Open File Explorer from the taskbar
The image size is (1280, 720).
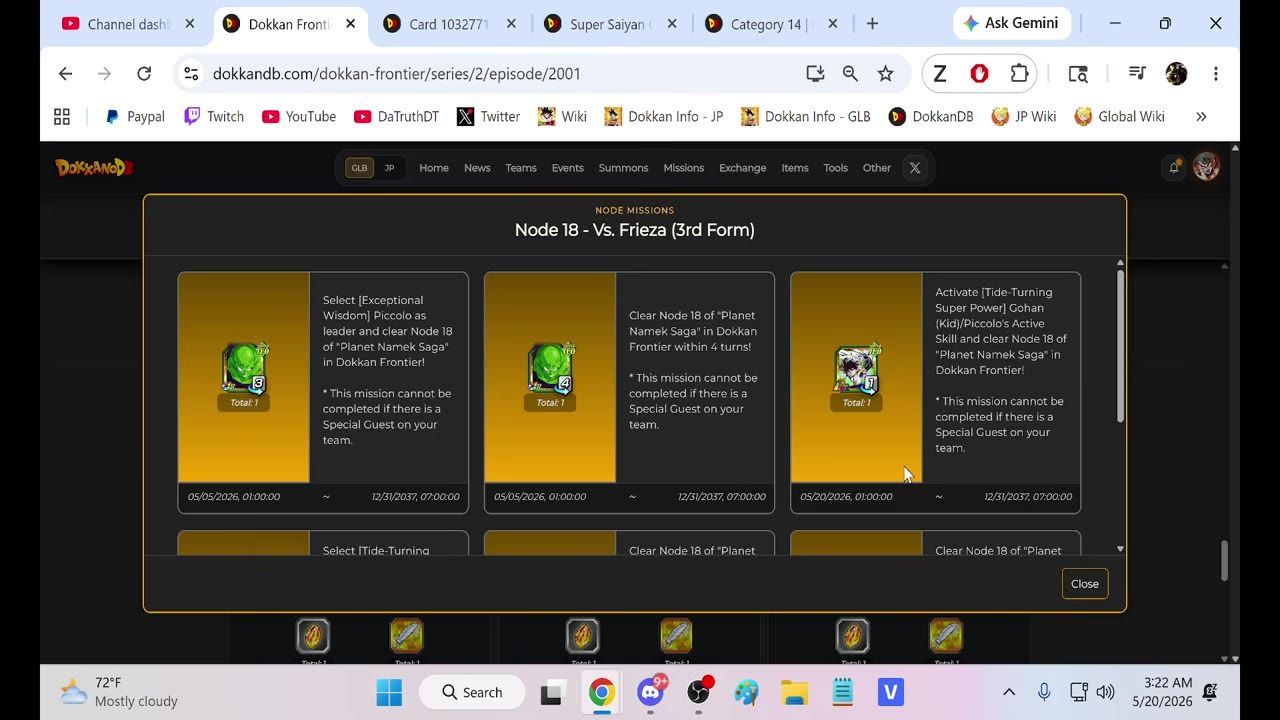795,692
